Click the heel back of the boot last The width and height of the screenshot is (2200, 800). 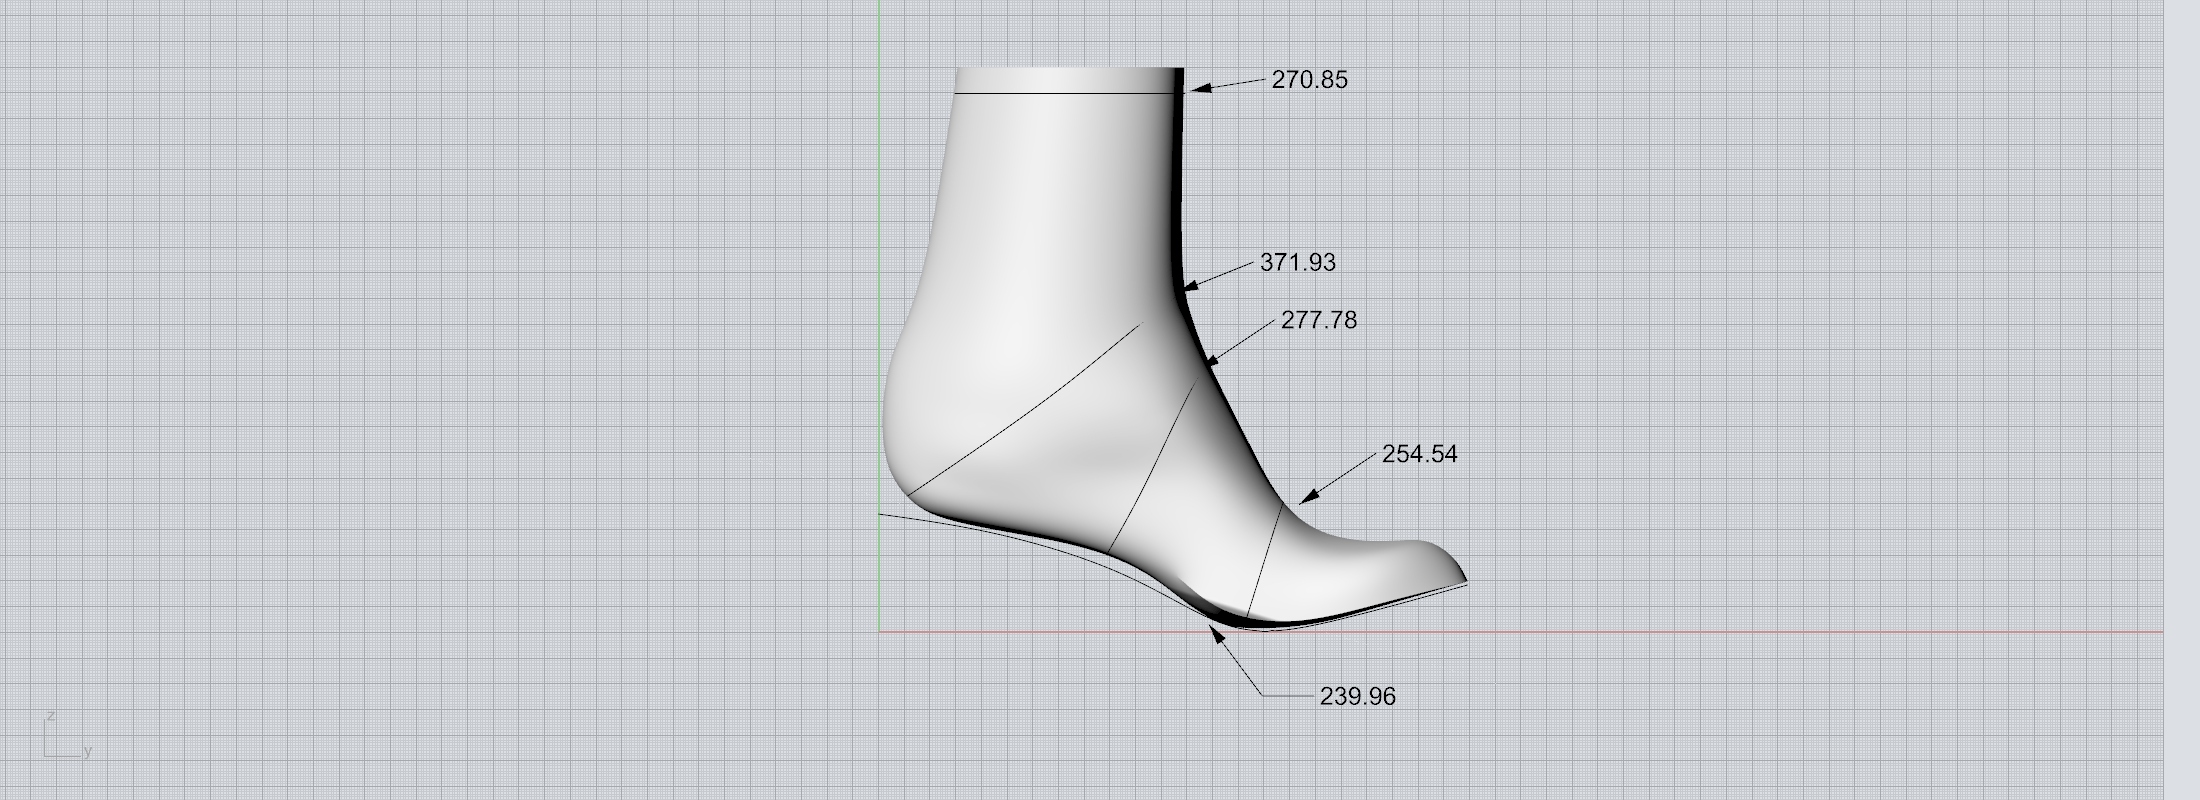pos(885,420)
